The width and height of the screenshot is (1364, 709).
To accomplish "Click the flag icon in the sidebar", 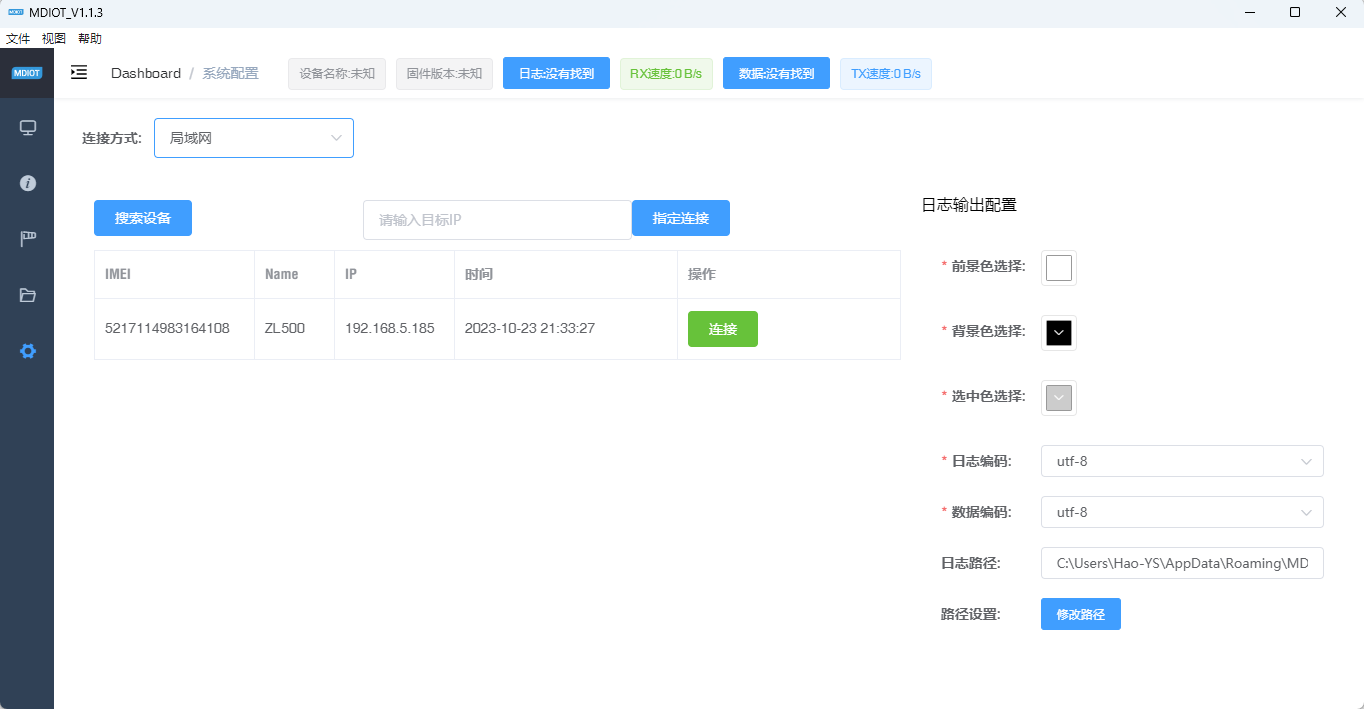I will click(x=27, y=238).
